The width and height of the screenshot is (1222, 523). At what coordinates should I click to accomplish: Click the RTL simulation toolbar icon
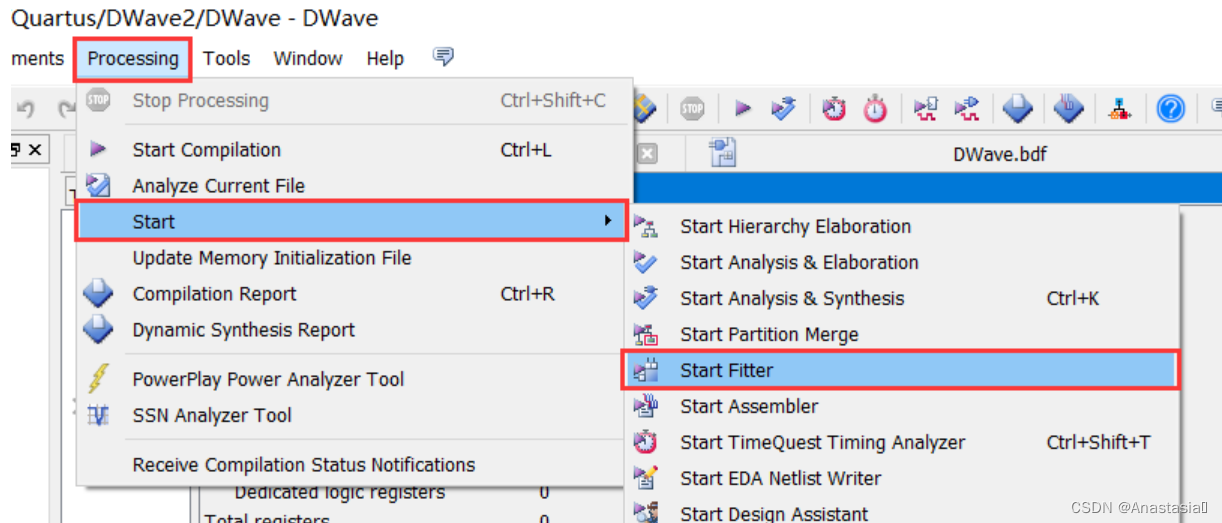coord(926,108)
